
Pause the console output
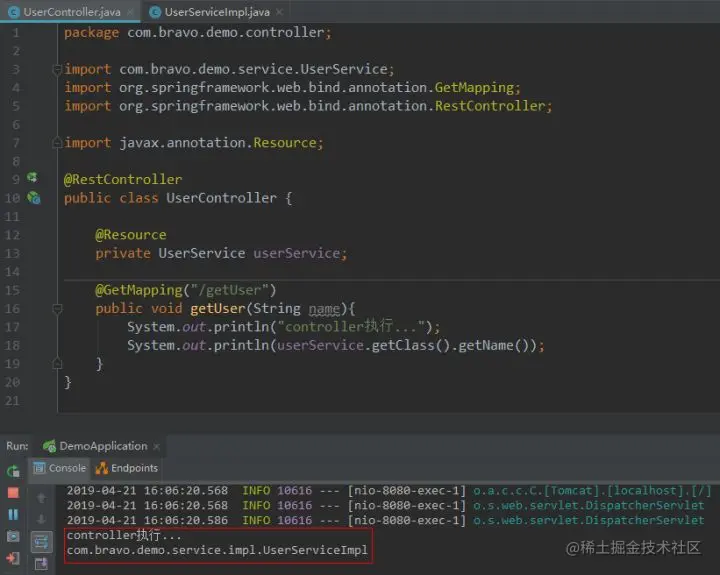pos(13,514)
